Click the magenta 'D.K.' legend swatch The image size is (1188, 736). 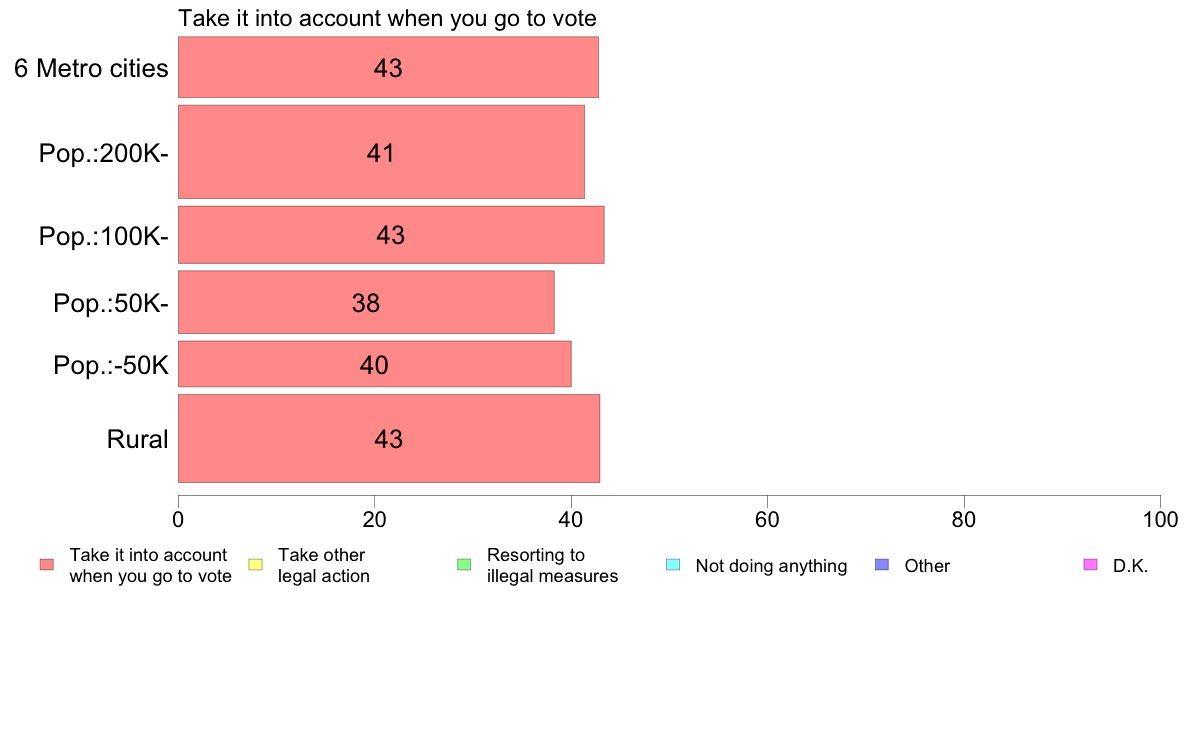[1090, 565]
